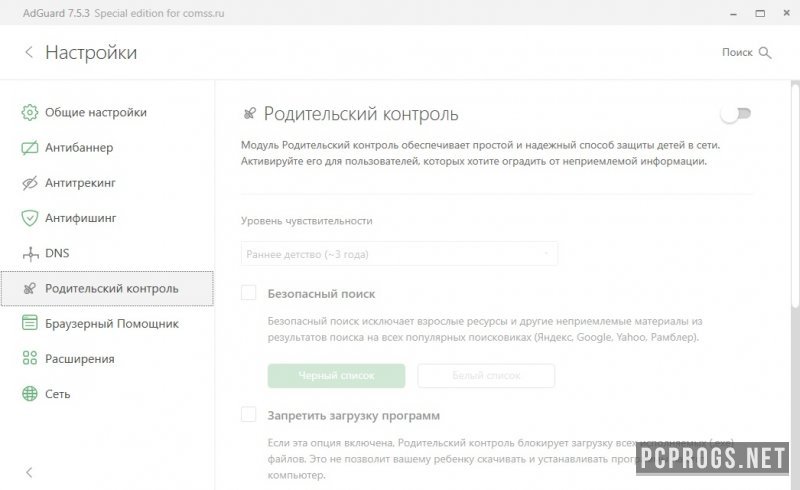800x490 pixels.
Task: Go back using arrow beside Настройки
Action: 29,52
